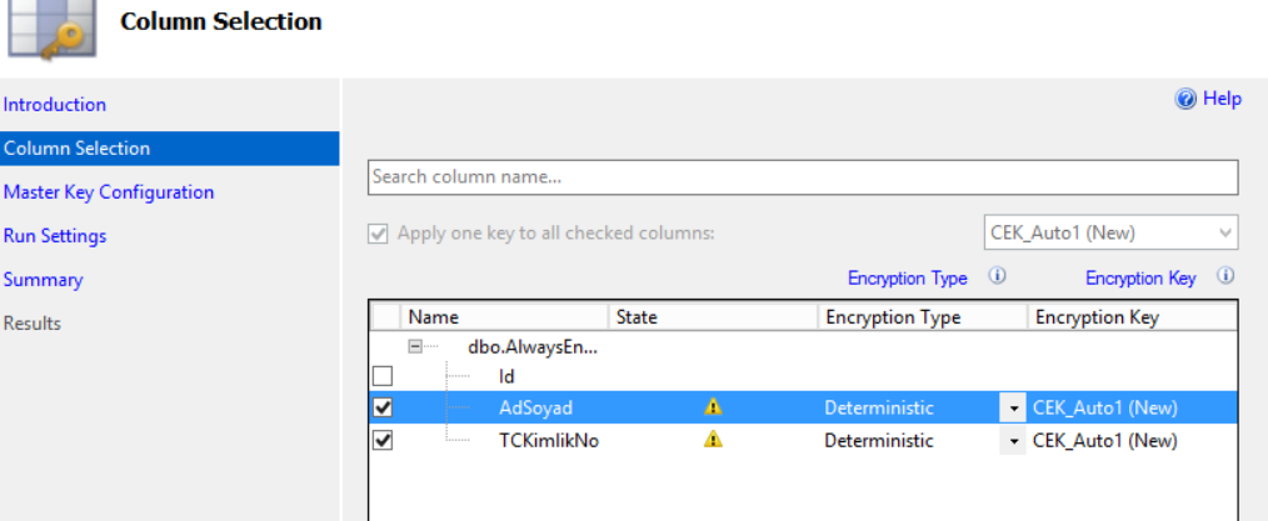Screen dimensions: 1268x521
Task: Open the Run Settings page
Action: coord(55,236)
